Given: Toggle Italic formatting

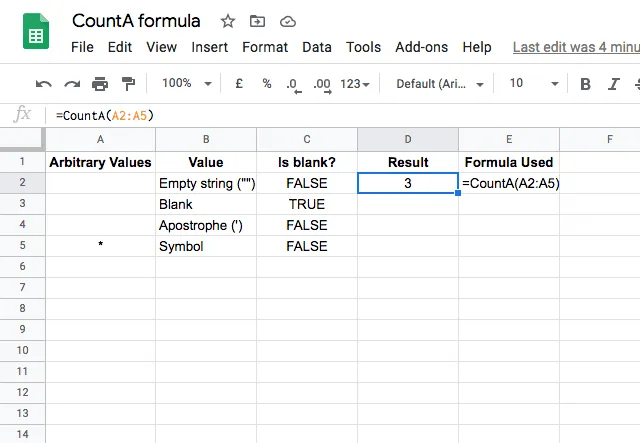Looking at the screenshot, I should pos(613,84).
